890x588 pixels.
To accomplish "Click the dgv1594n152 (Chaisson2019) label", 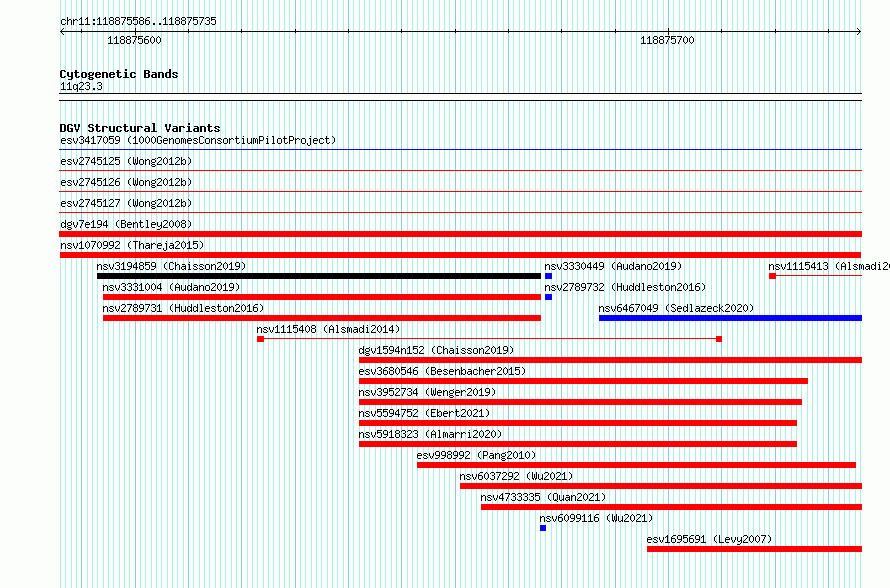I will point(436,350).
